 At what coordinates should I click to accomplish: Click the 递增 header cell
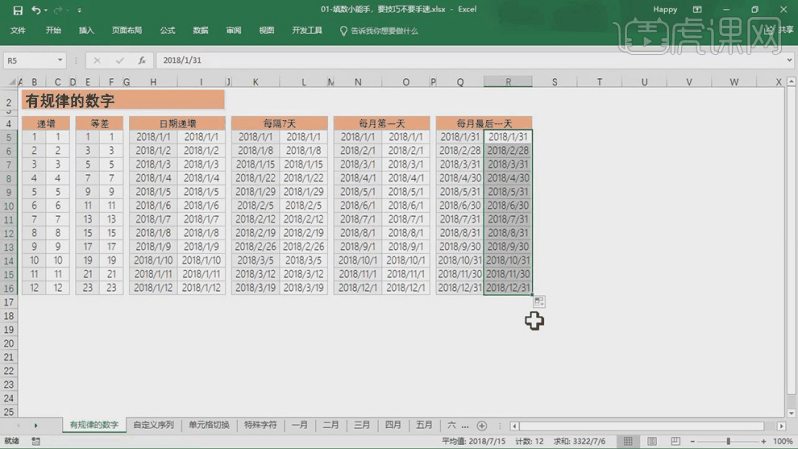(46, 123)
